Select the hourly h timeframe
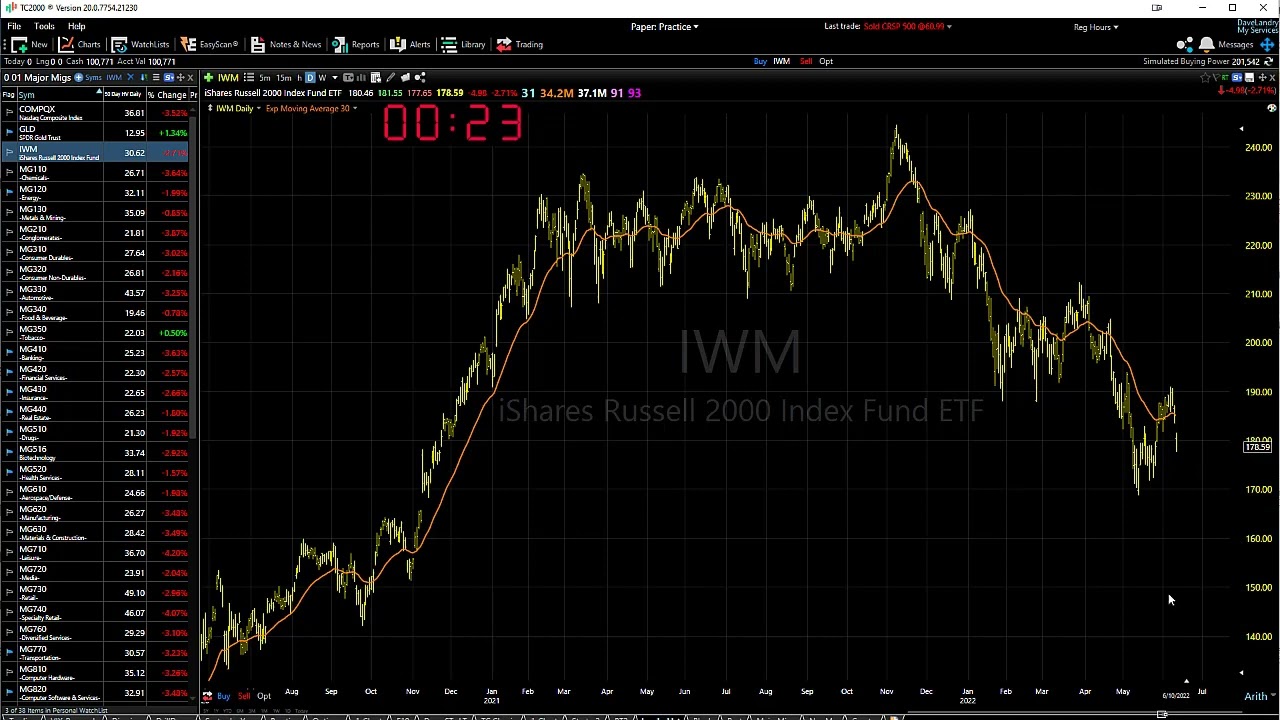The width and height of the screenshot is (1280, 720). (300, 77)
